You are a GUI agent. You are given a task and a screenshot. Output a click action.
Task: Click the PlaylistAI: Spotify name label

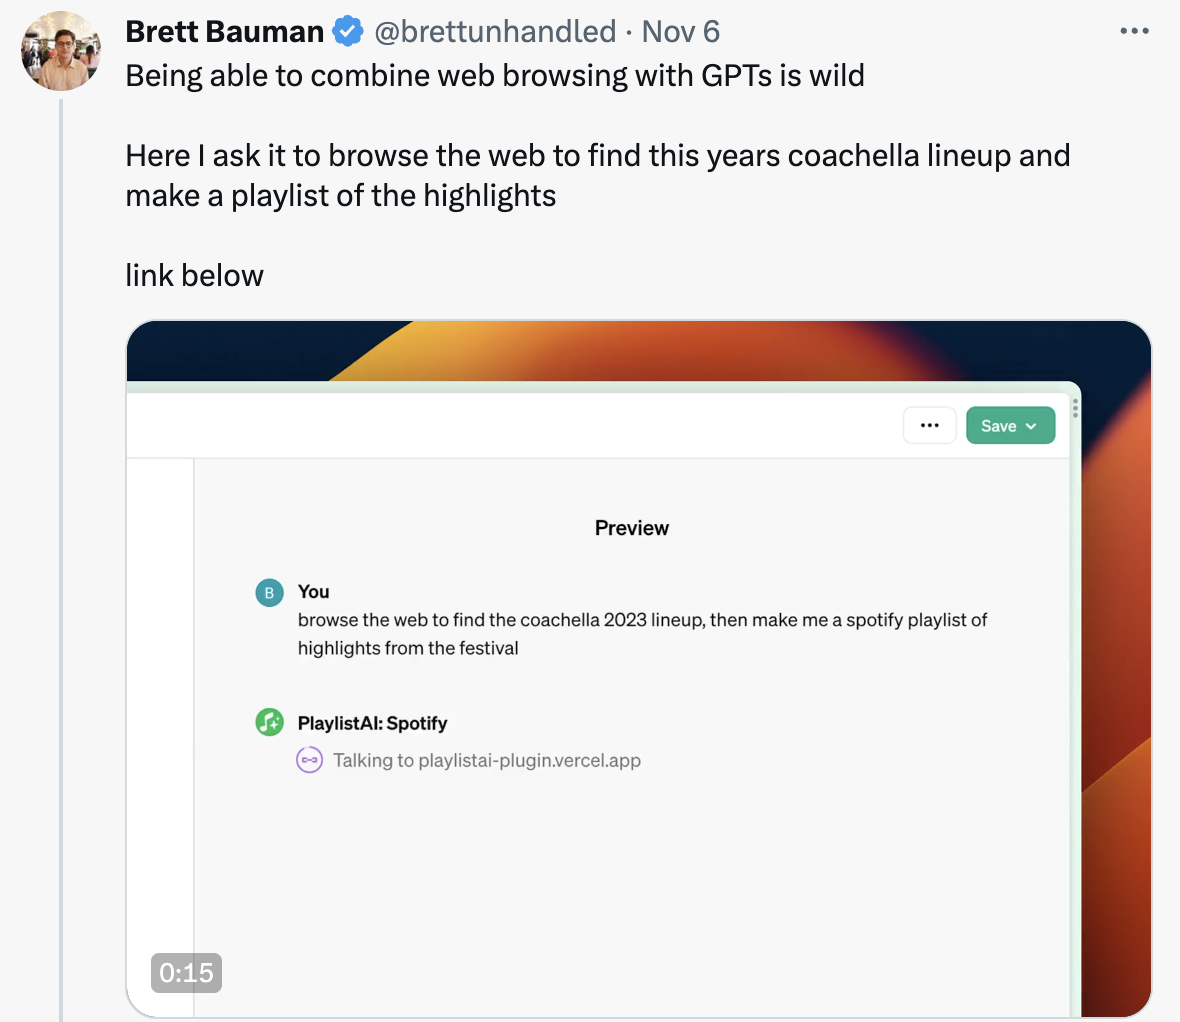(372, 723)
